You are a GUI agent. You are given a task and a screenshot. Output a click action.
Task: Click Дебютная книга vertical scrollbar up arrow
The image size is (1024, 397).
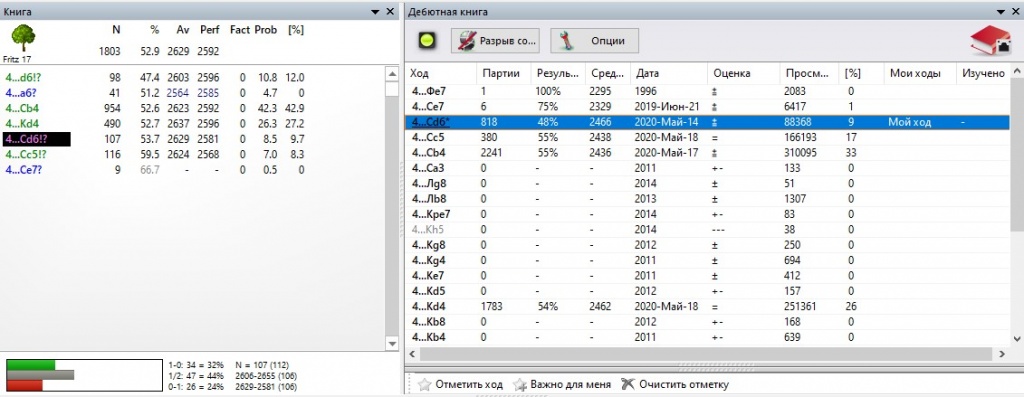(x=1017, y=72)
